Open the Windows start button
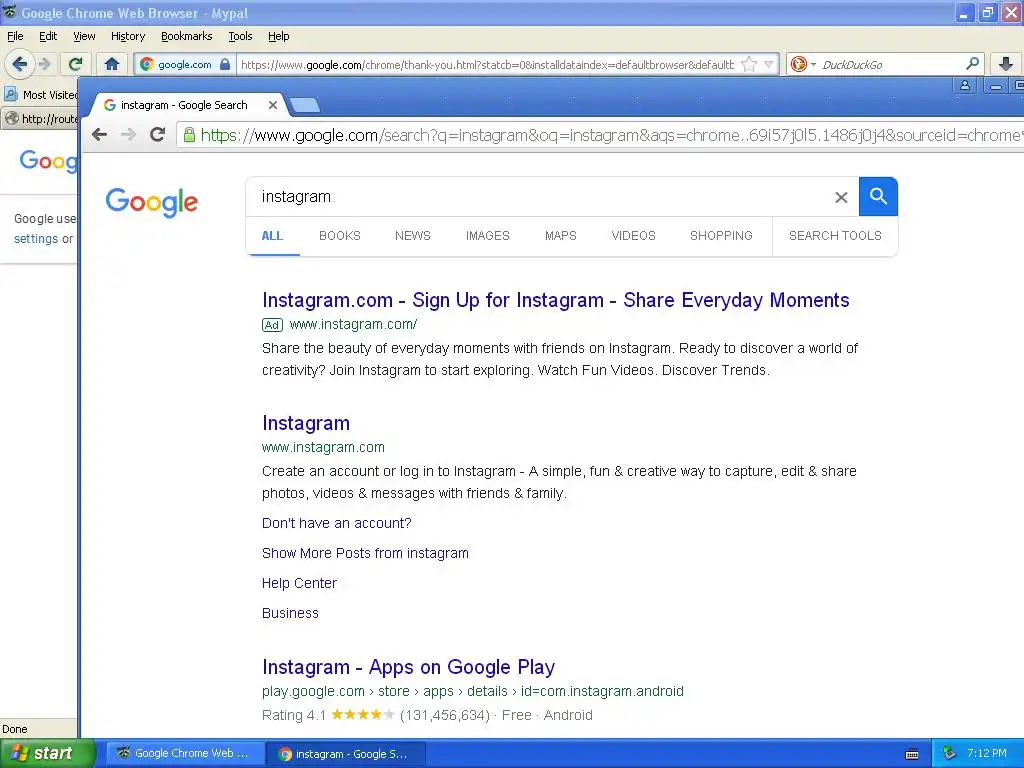 click(47, 754)
